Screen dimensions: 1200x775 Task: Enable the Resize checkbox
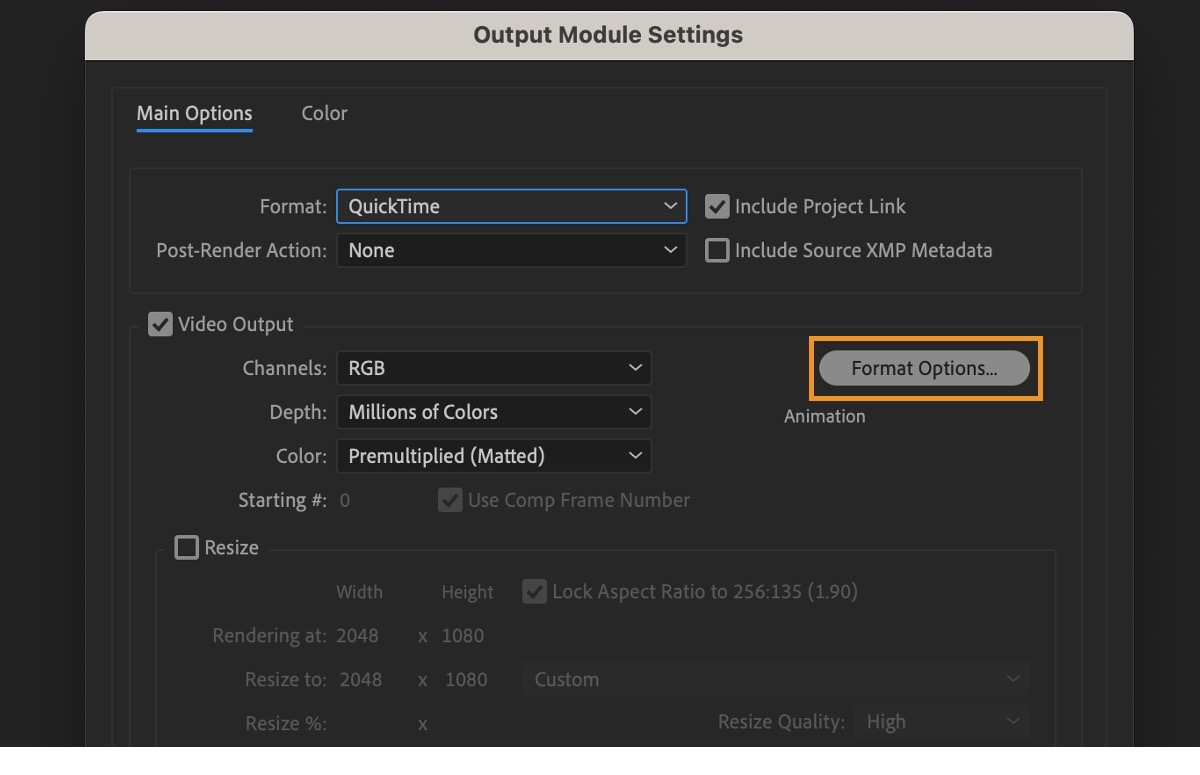tap(186, 547)
